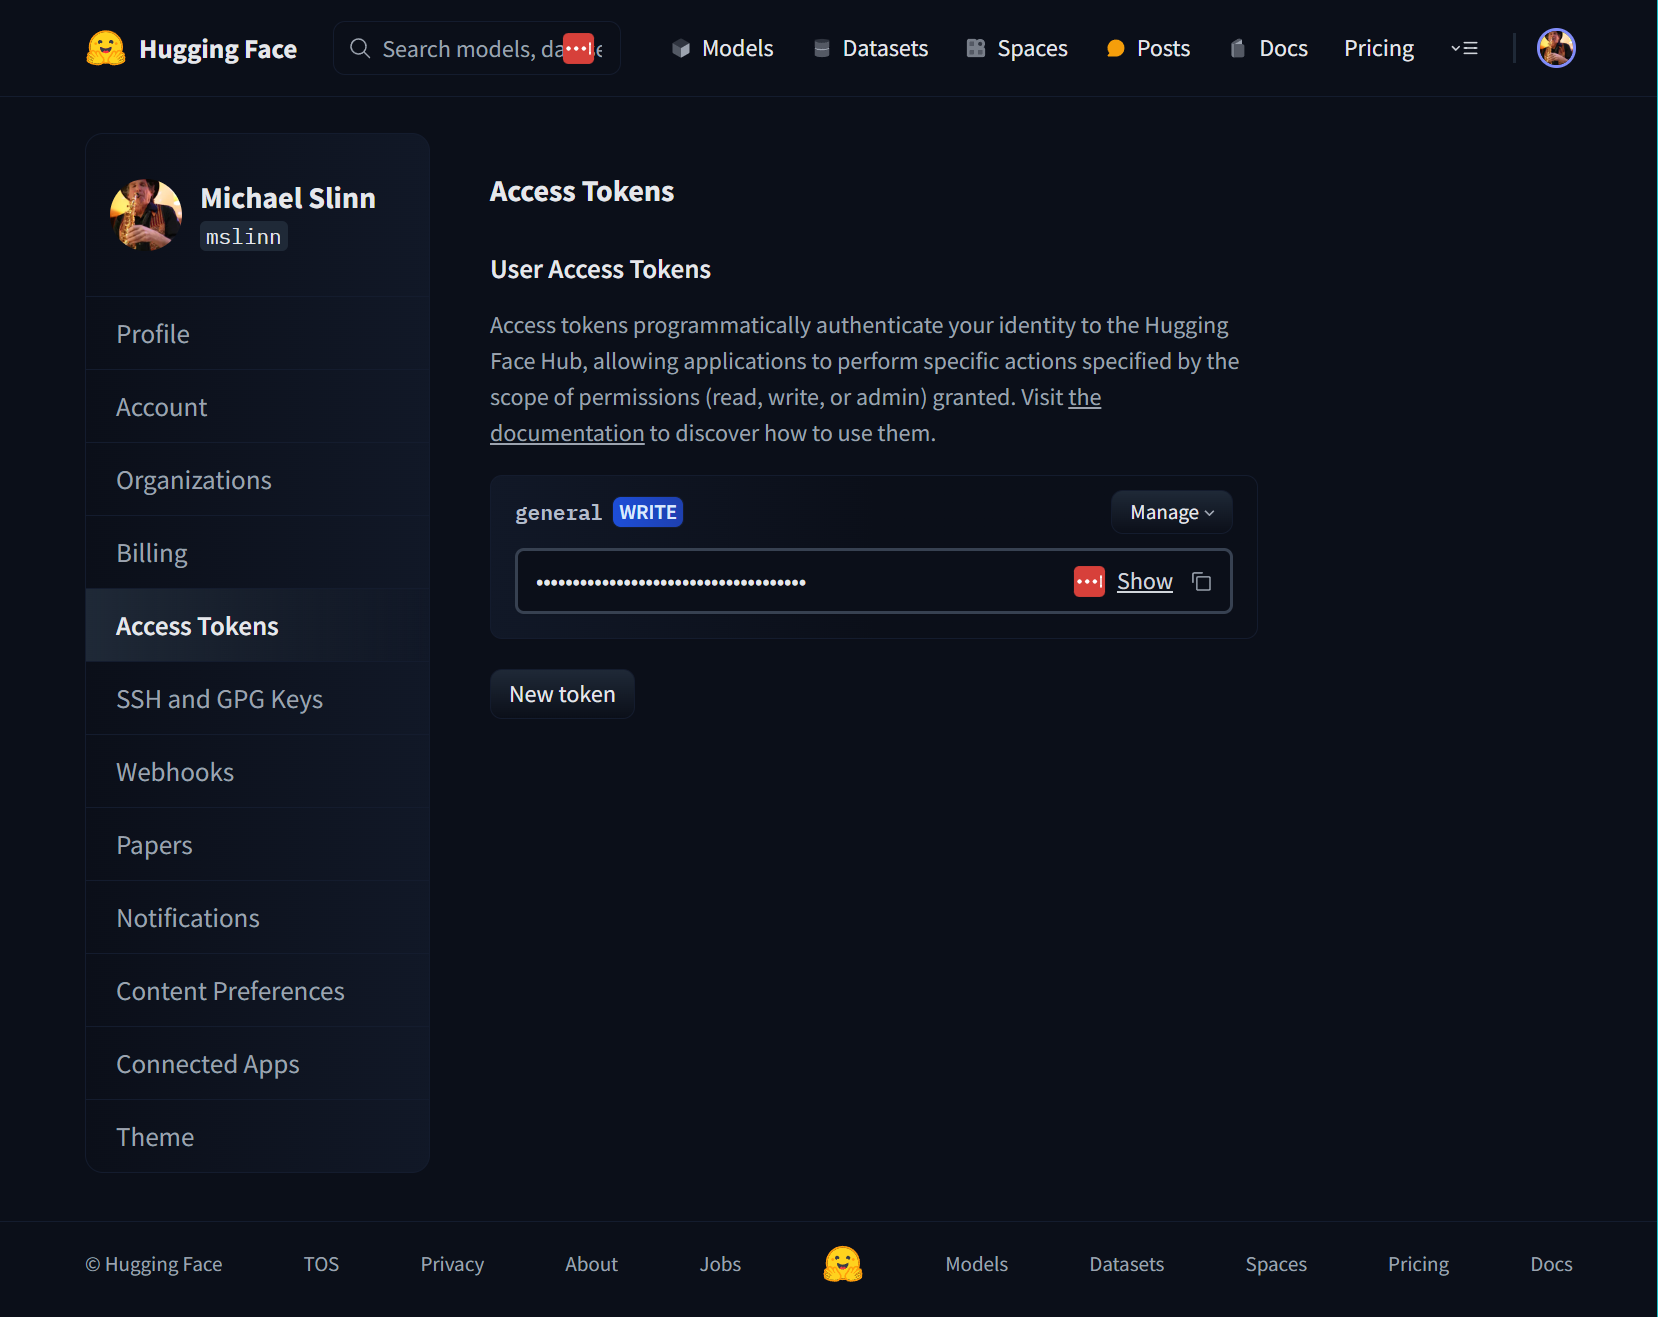1658x1317 pixels.
Task: Open Datasets from the top navigation
Action: pos(870,49)
